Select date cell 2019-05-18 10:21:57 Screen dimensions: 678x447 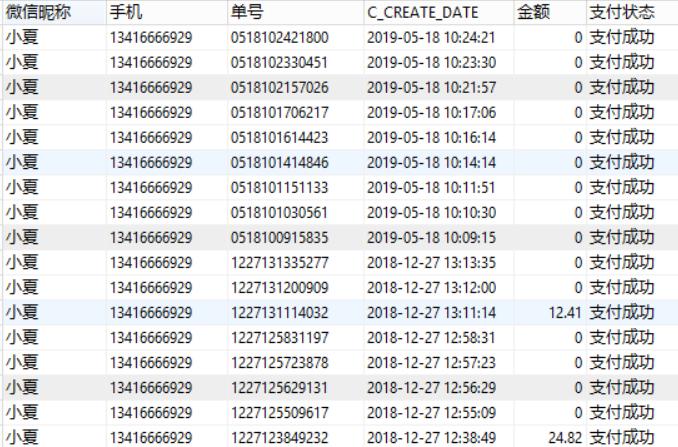(431, 88)
